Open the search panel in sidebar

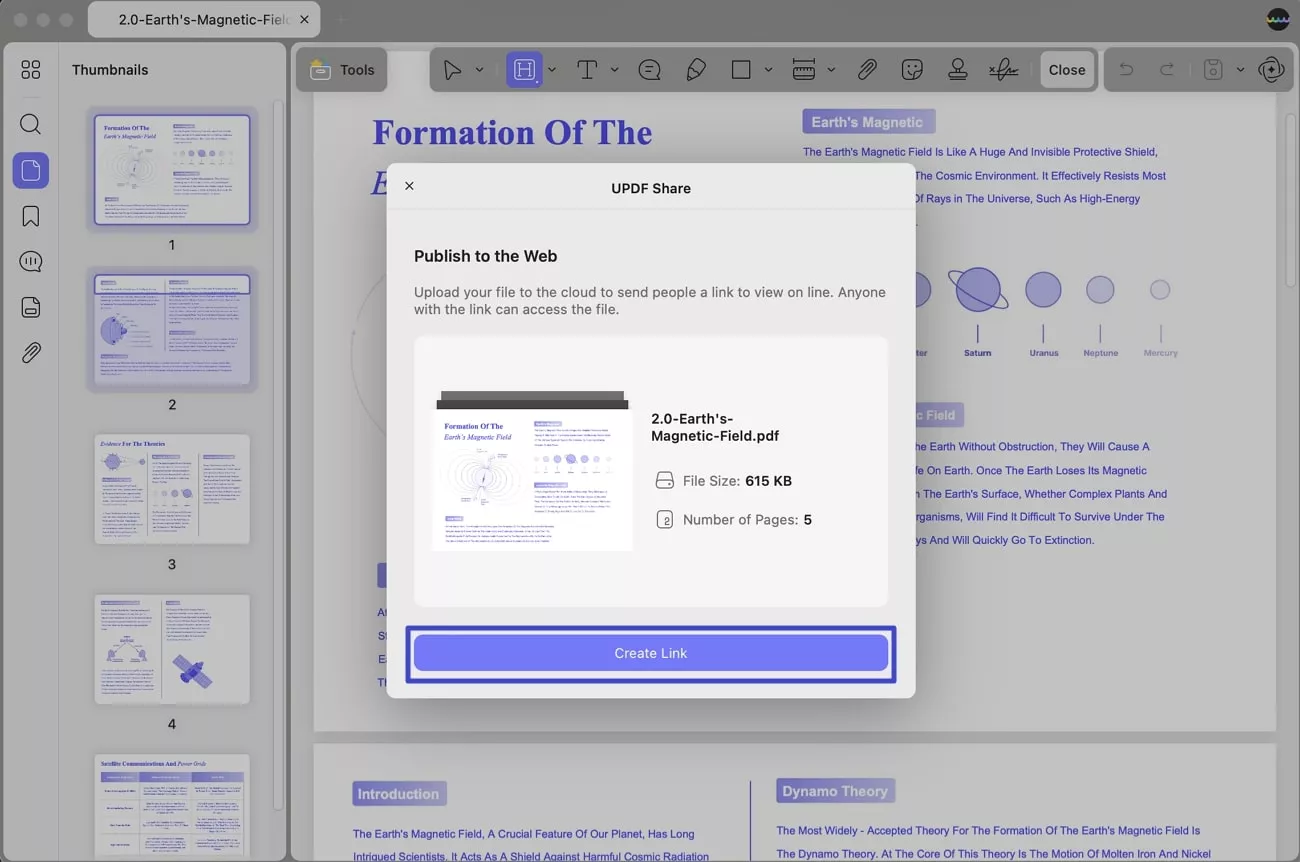(x=31, y=124)
